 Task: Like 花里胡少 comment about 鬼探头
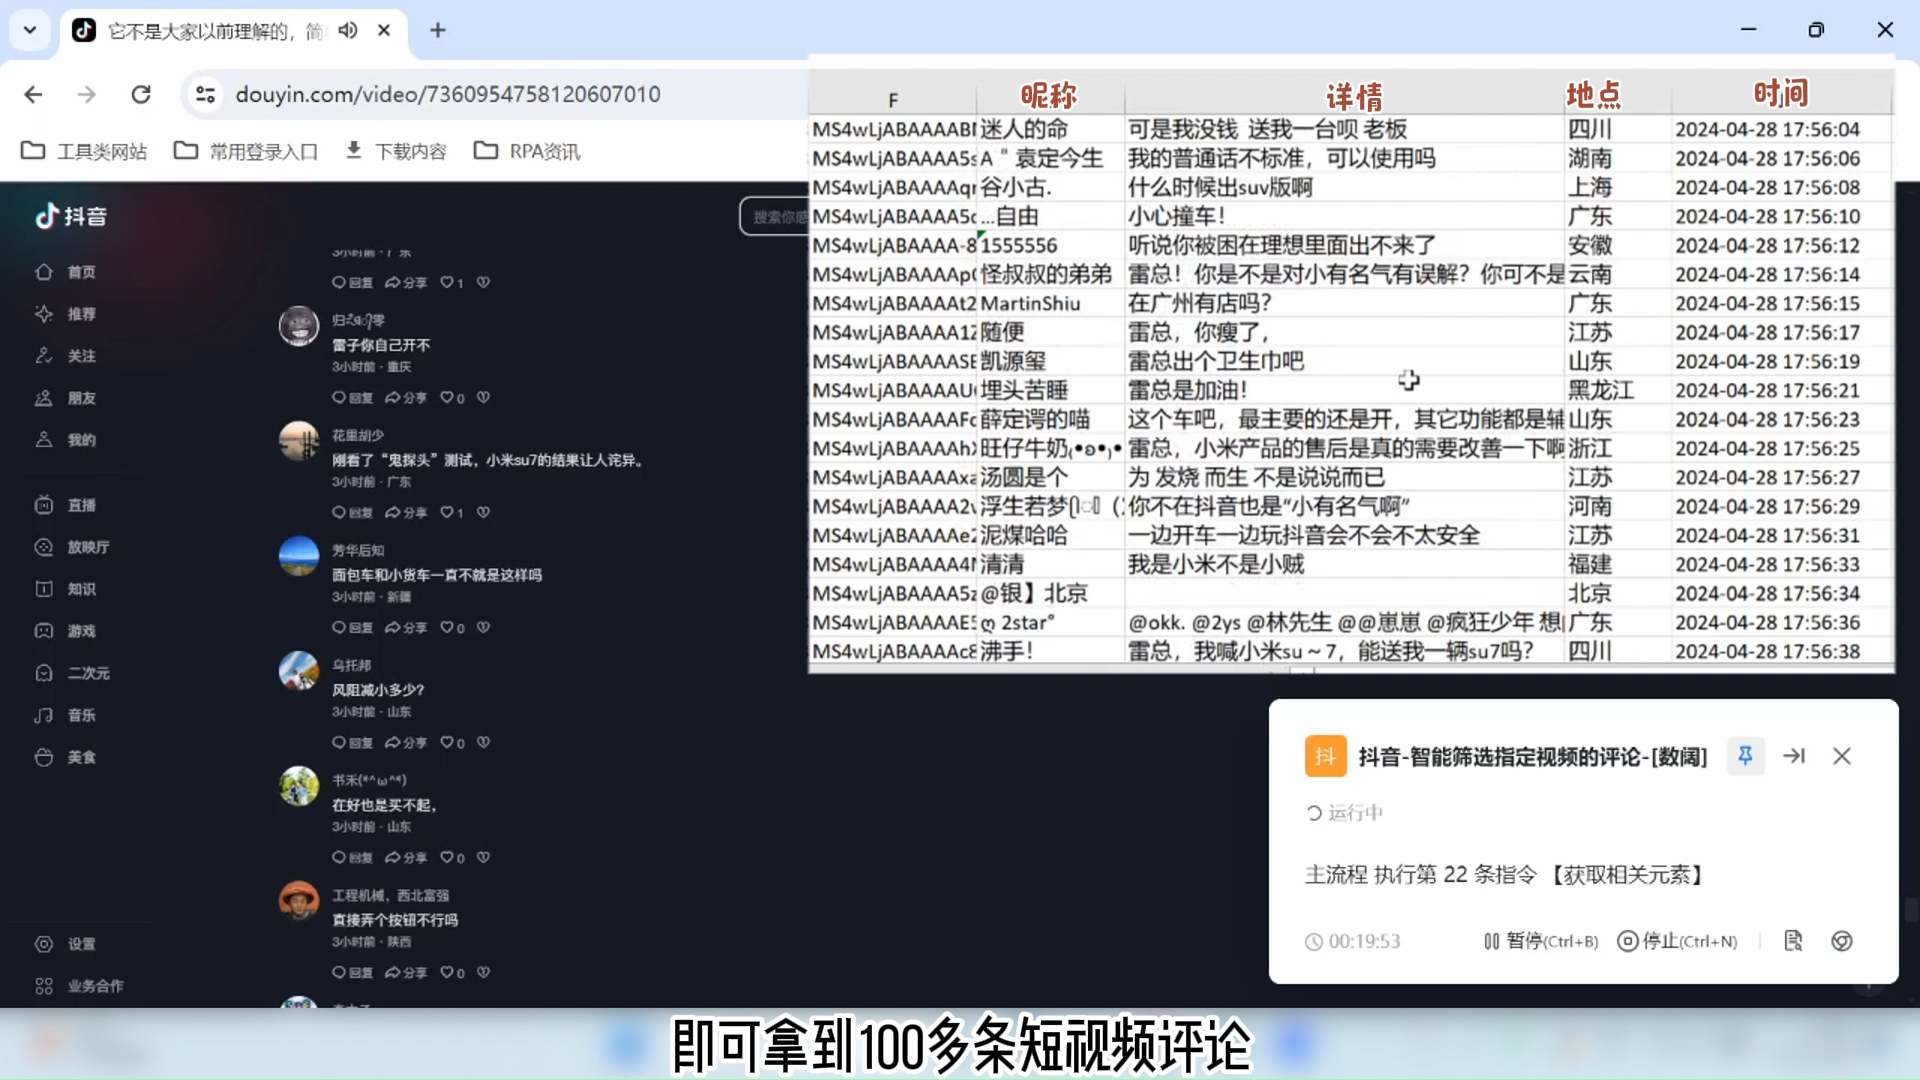pyautogui.click(x=452, y=513)
